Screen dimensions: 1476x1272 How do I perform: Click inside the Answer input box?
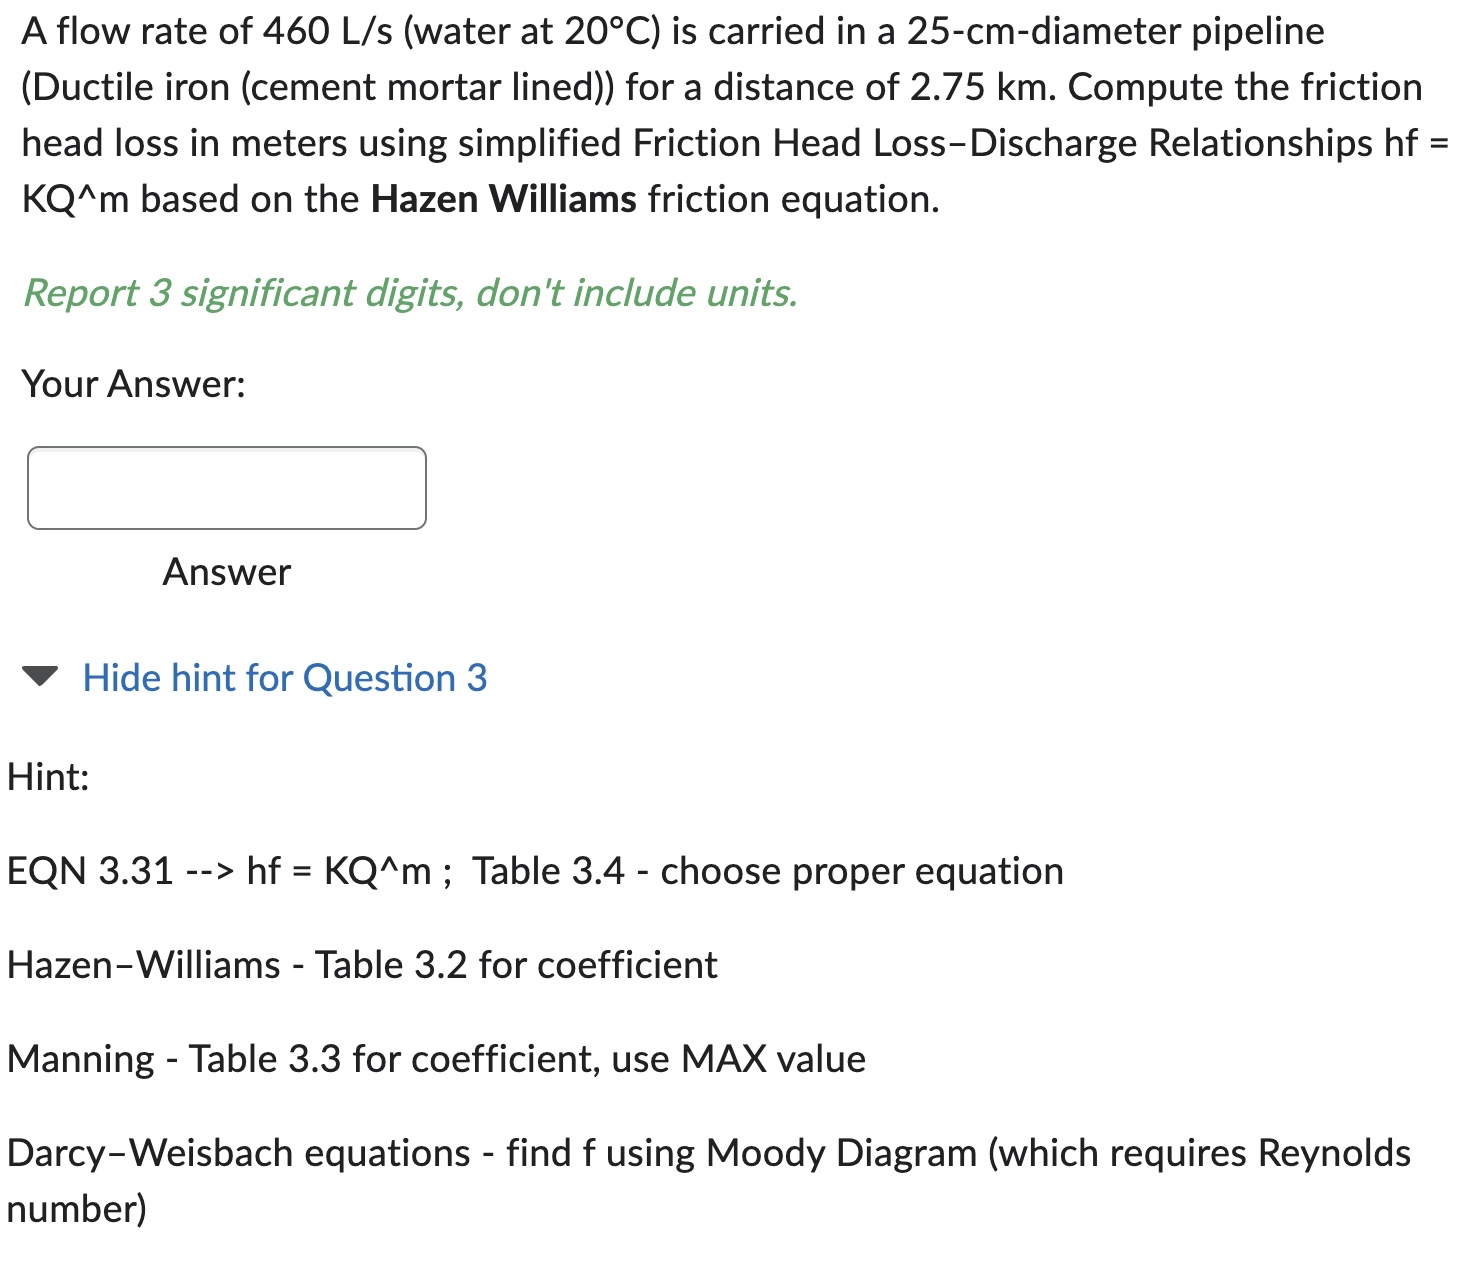226,488
